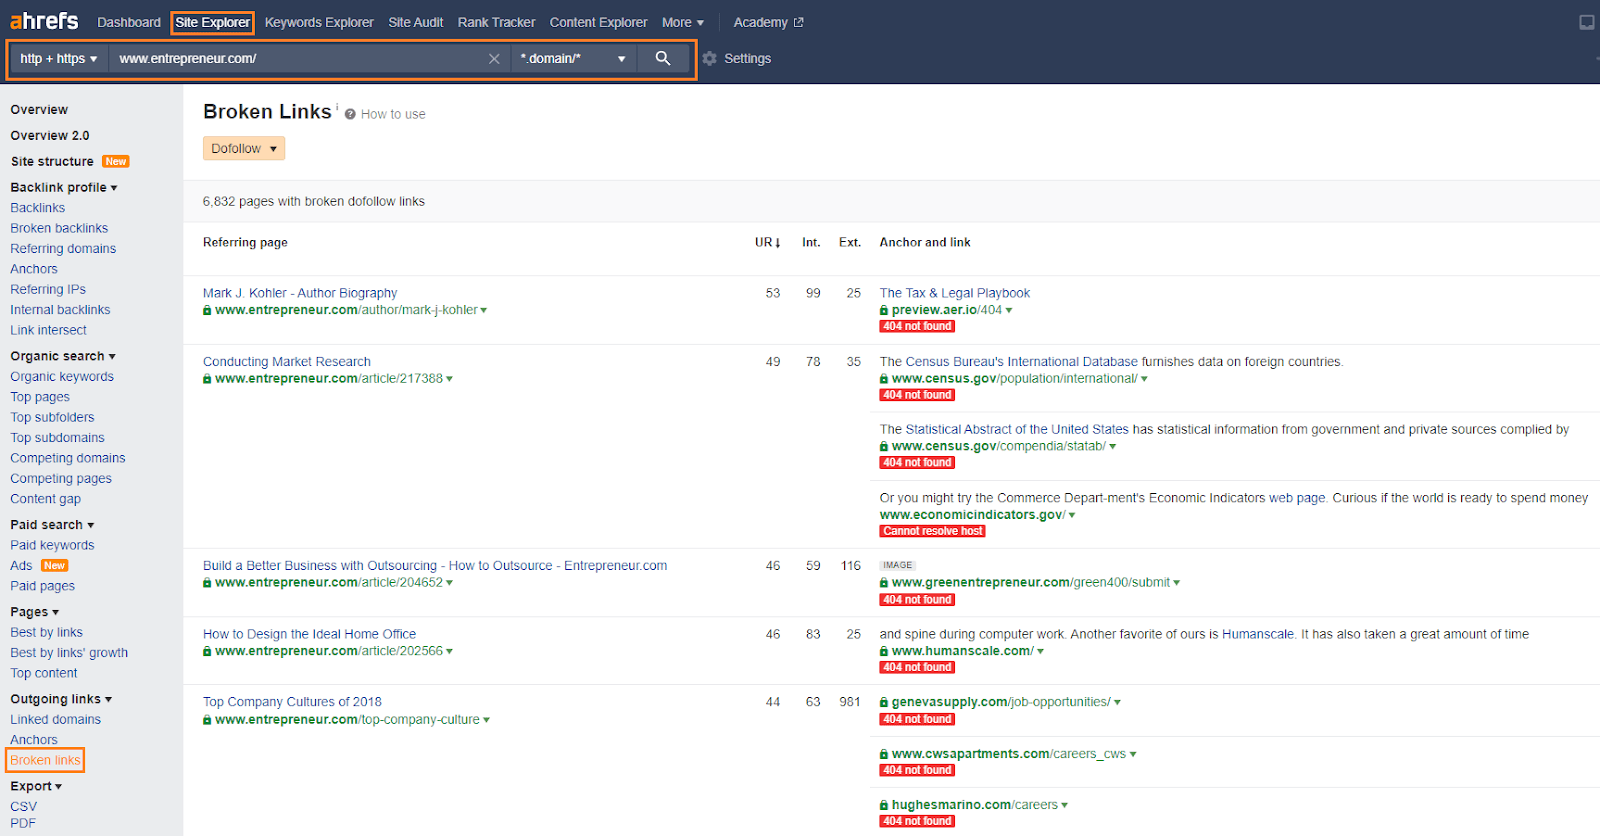Screen dimensions: 1600x836
Task: Open Conducting Market Research page
Action: 287,362
